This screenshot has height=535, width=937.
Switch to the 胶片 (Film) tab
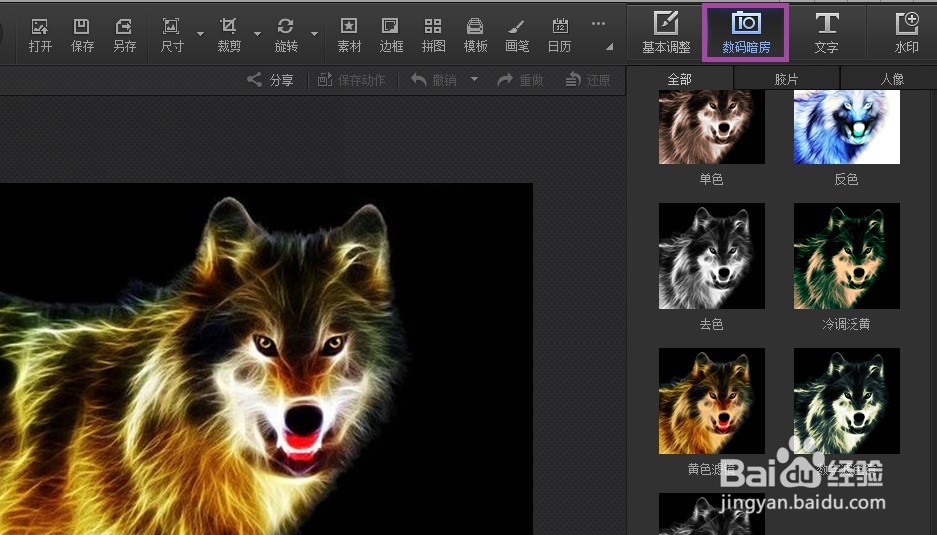786,79
